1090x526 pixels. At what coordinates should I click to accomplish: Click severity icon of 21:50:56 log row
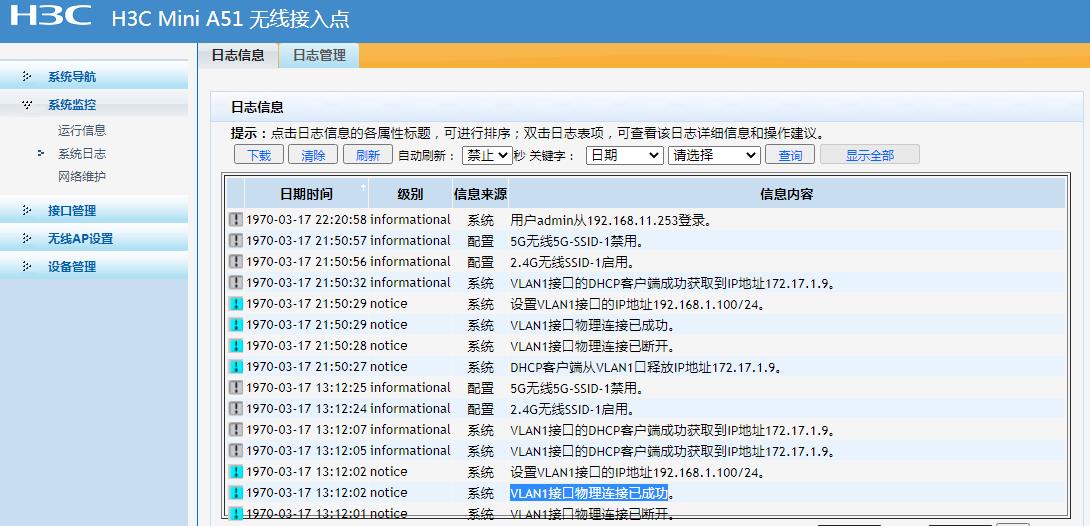coord(236,262)
